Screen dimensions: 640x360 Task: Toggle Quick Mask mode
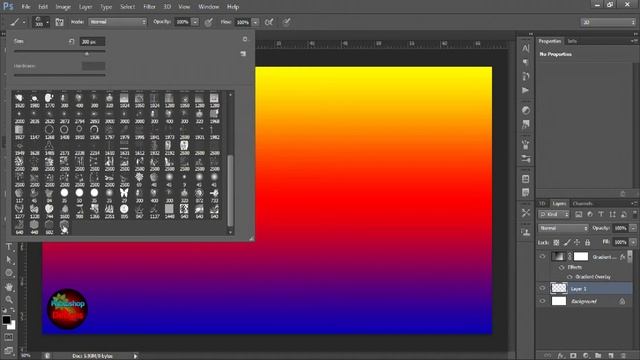click(x=9, y=337)
